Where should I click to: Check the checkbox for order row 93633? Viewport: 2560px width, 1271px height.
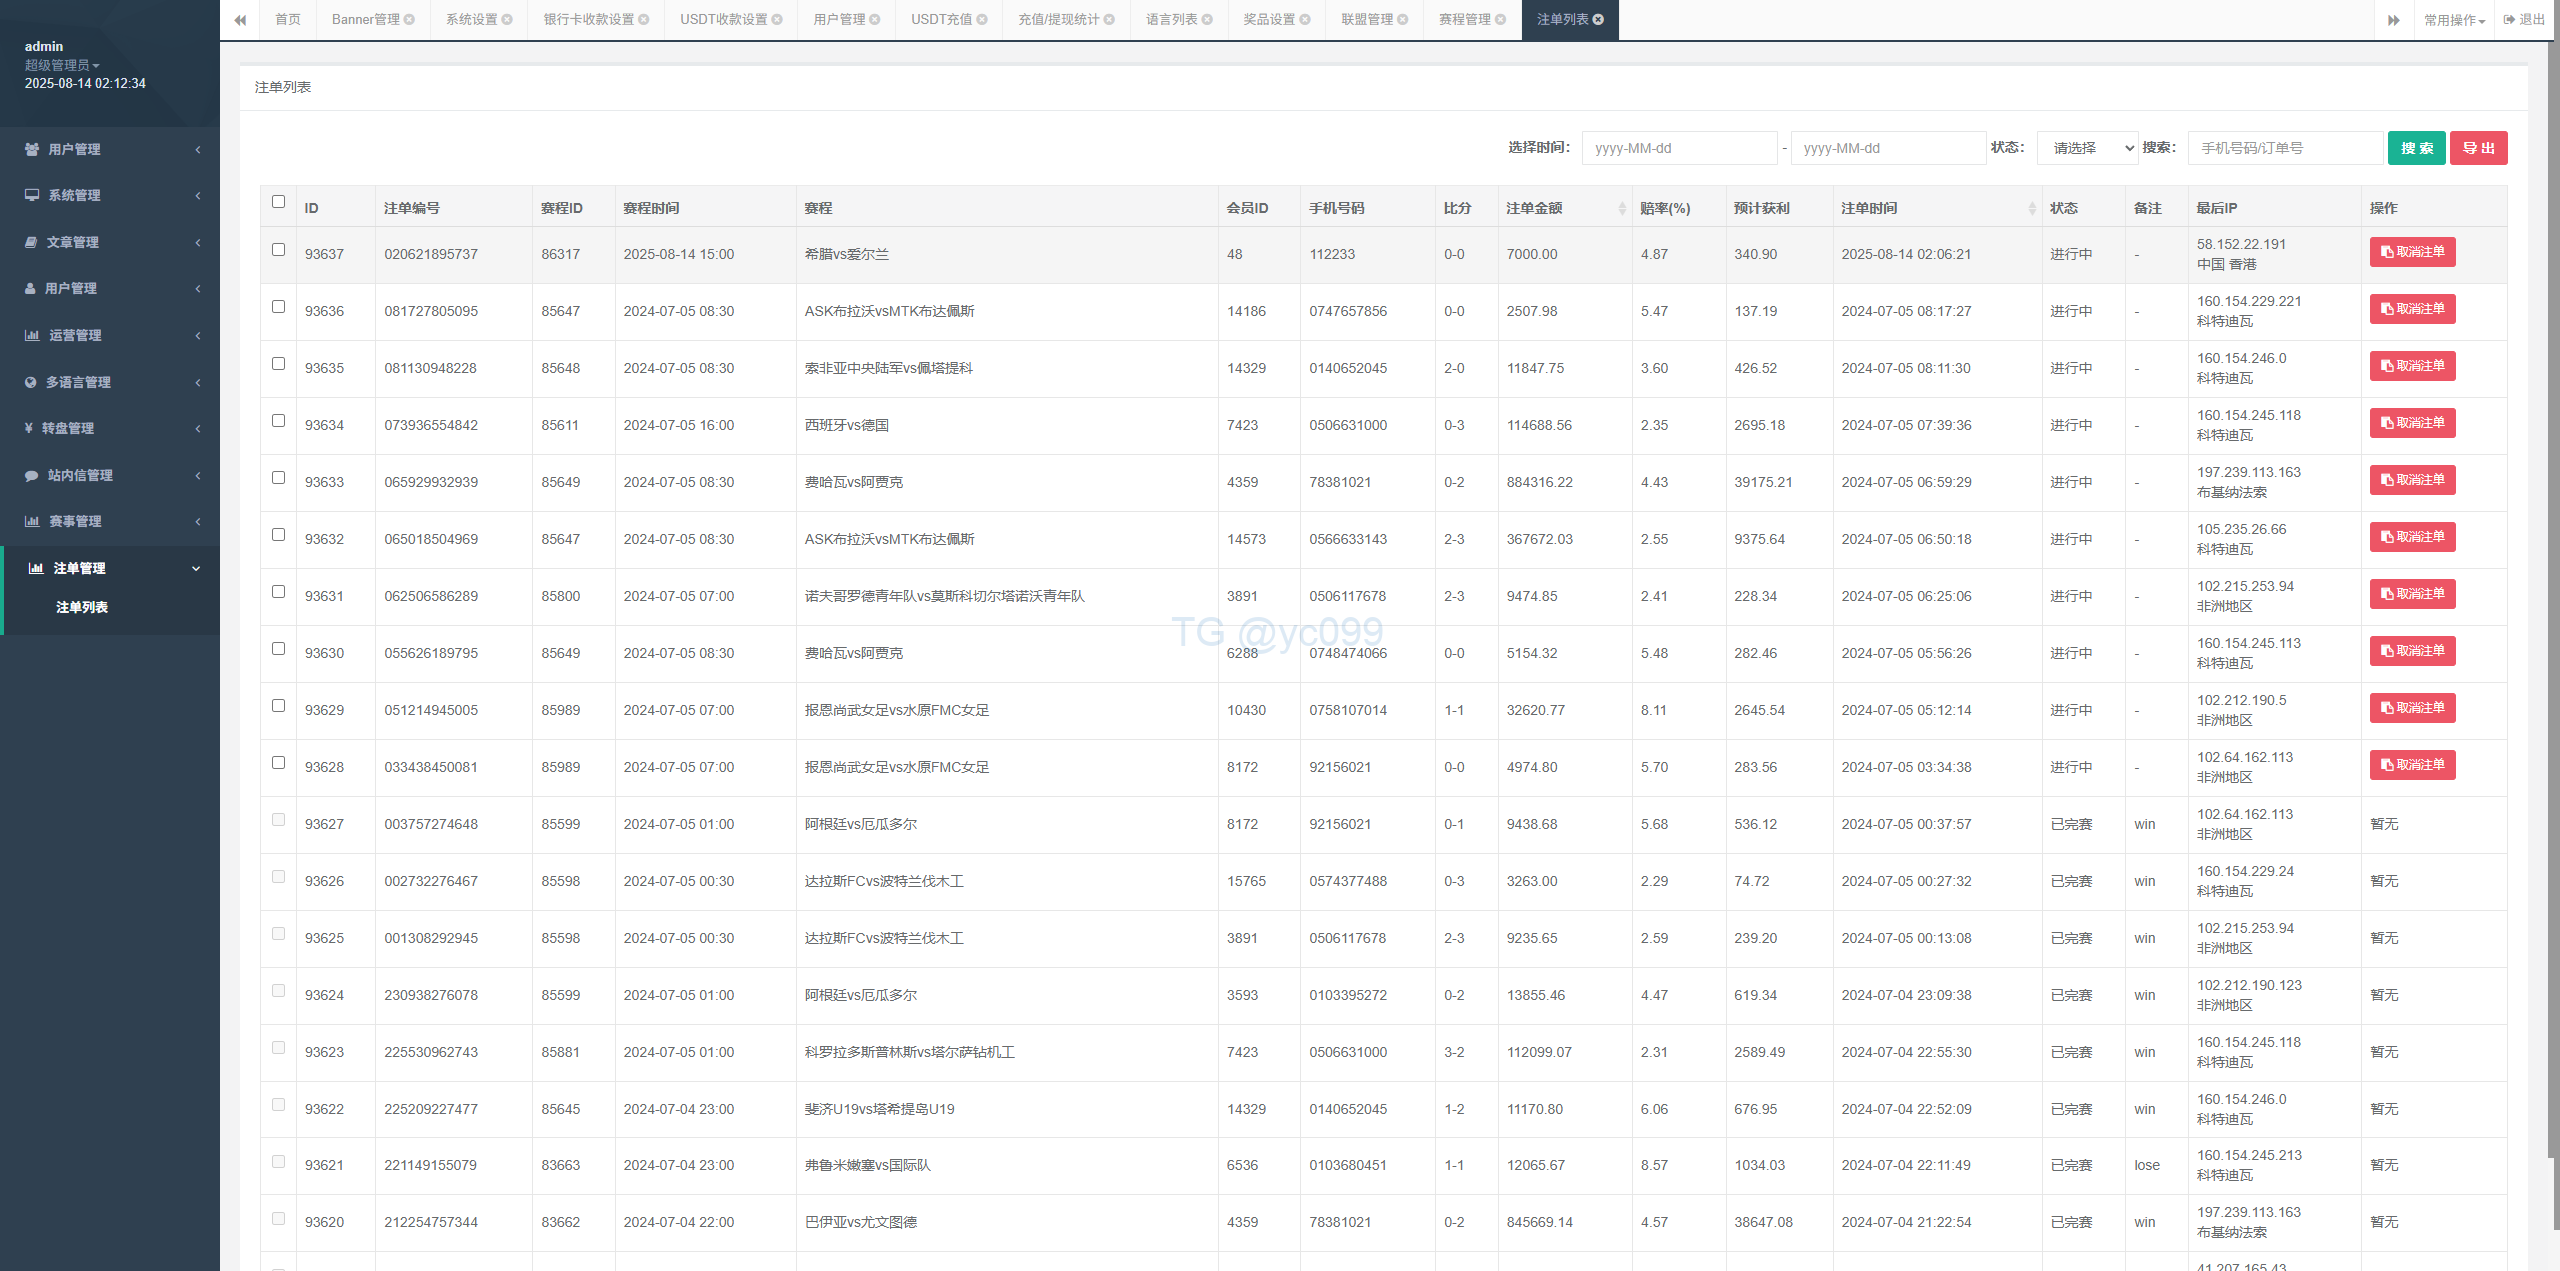pos(278,478)
